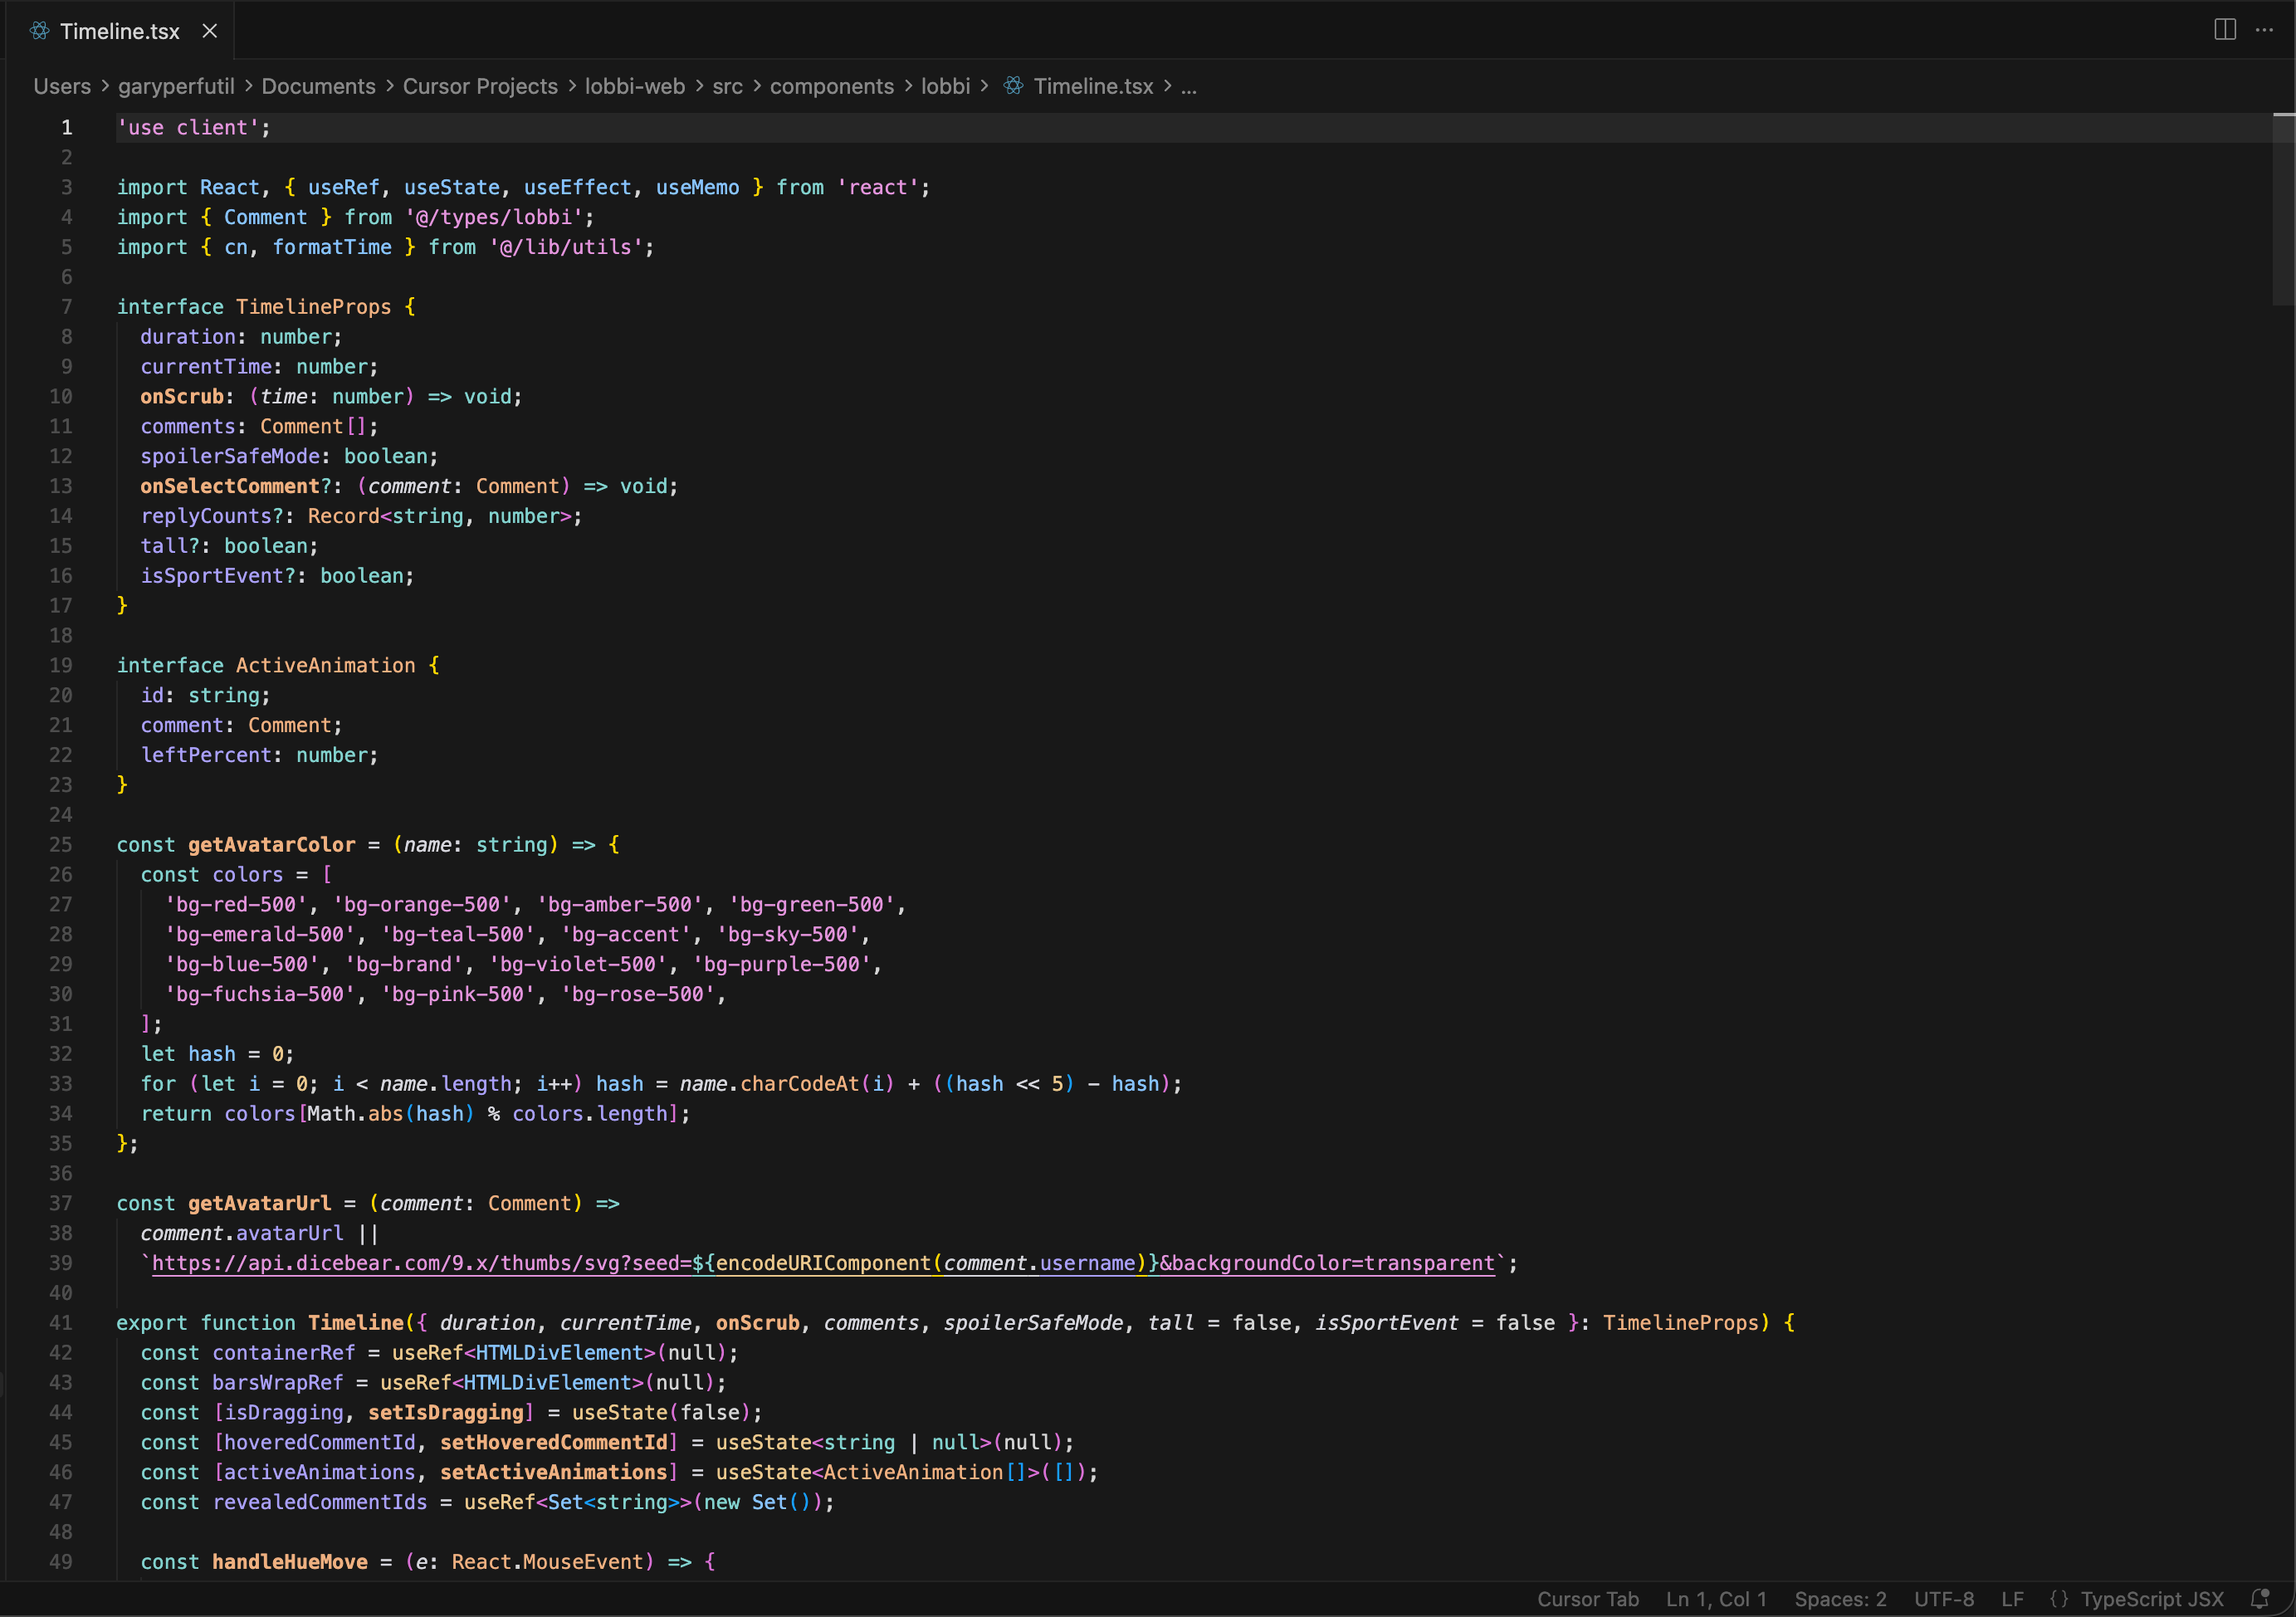Click 'bg-emerald-500' string in colors
2296x1617 pixels.
point(260,935)
